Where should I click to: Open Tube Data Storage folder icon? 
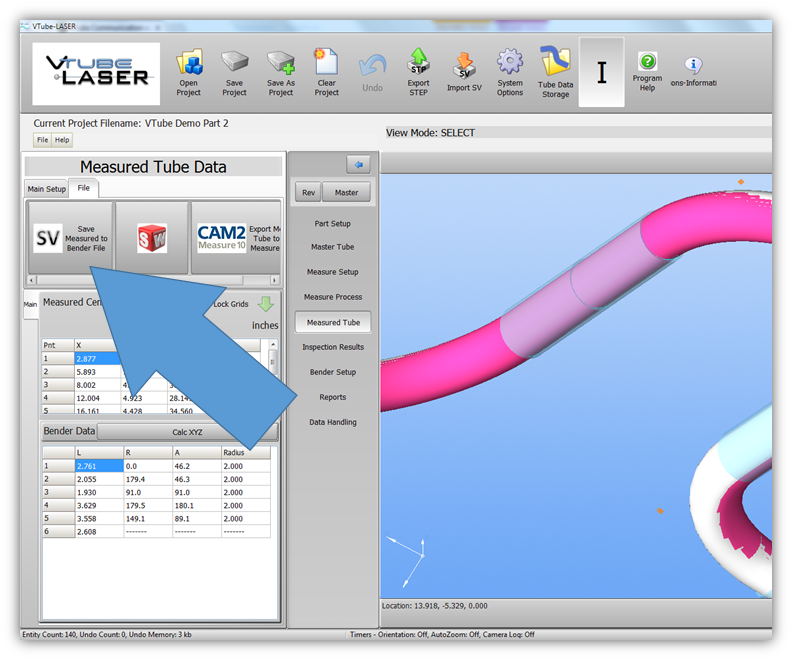click(555, 64)
